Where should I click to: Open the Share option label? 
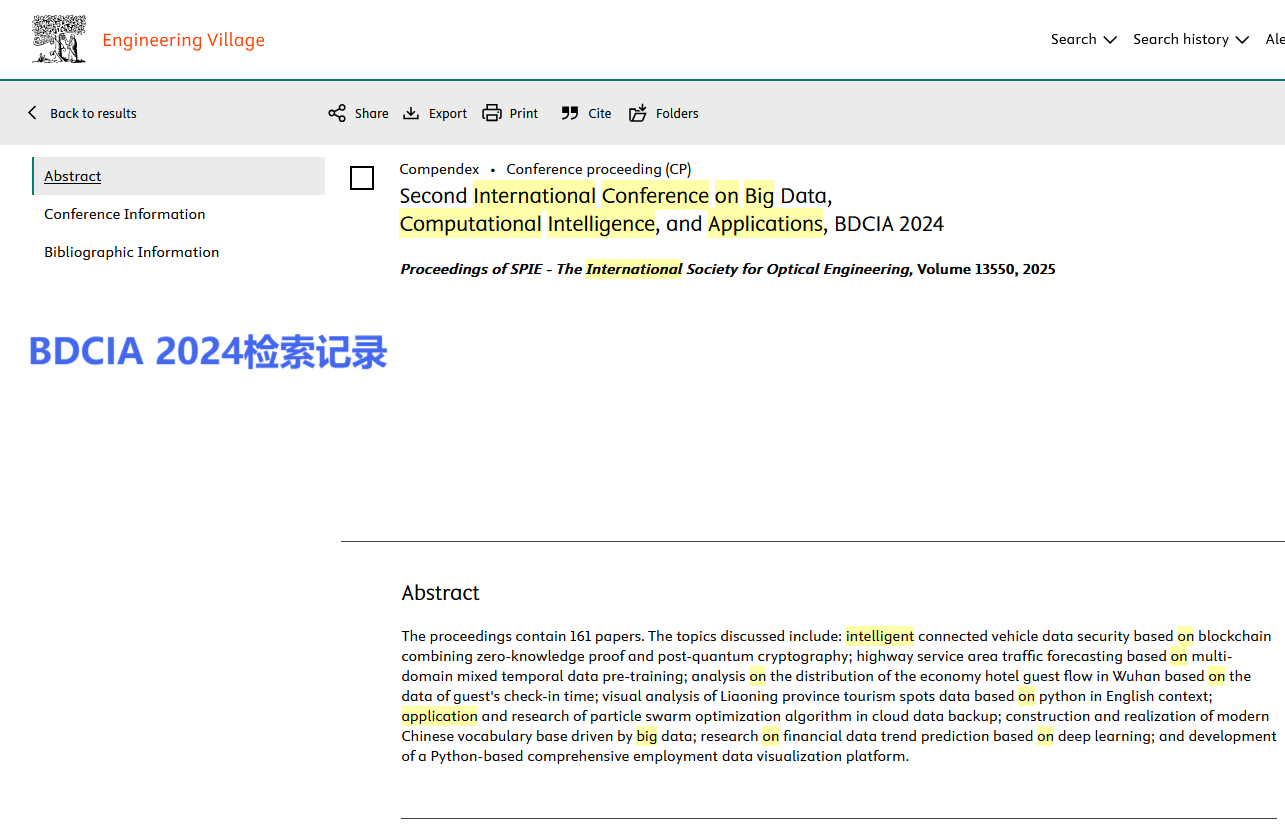tap(372, 113)
